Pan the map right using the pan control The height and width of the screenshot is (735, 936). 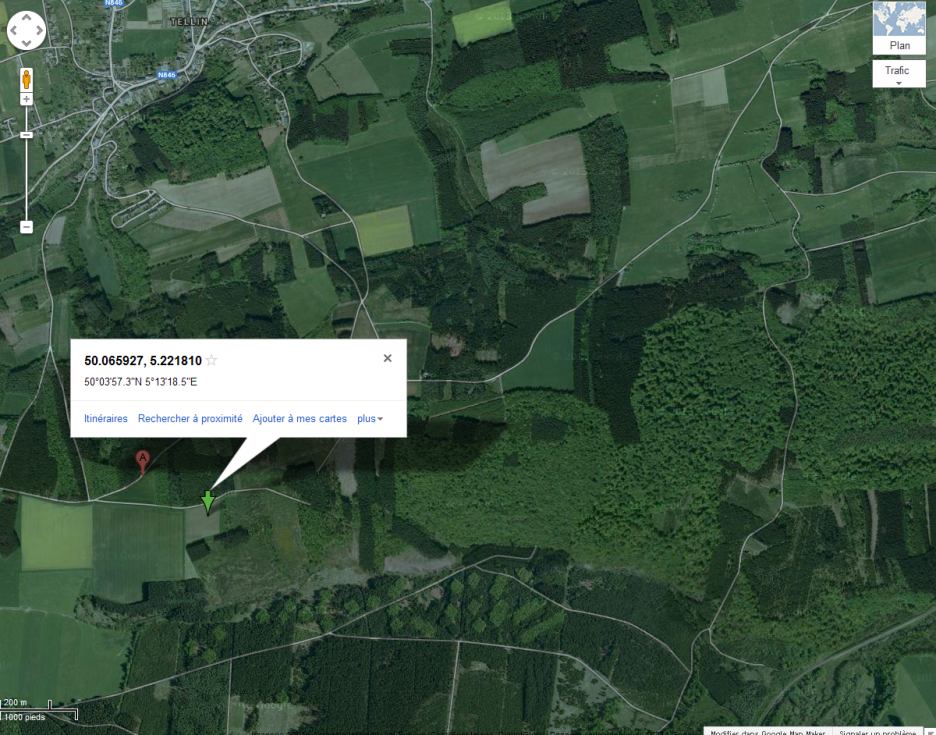39,30
